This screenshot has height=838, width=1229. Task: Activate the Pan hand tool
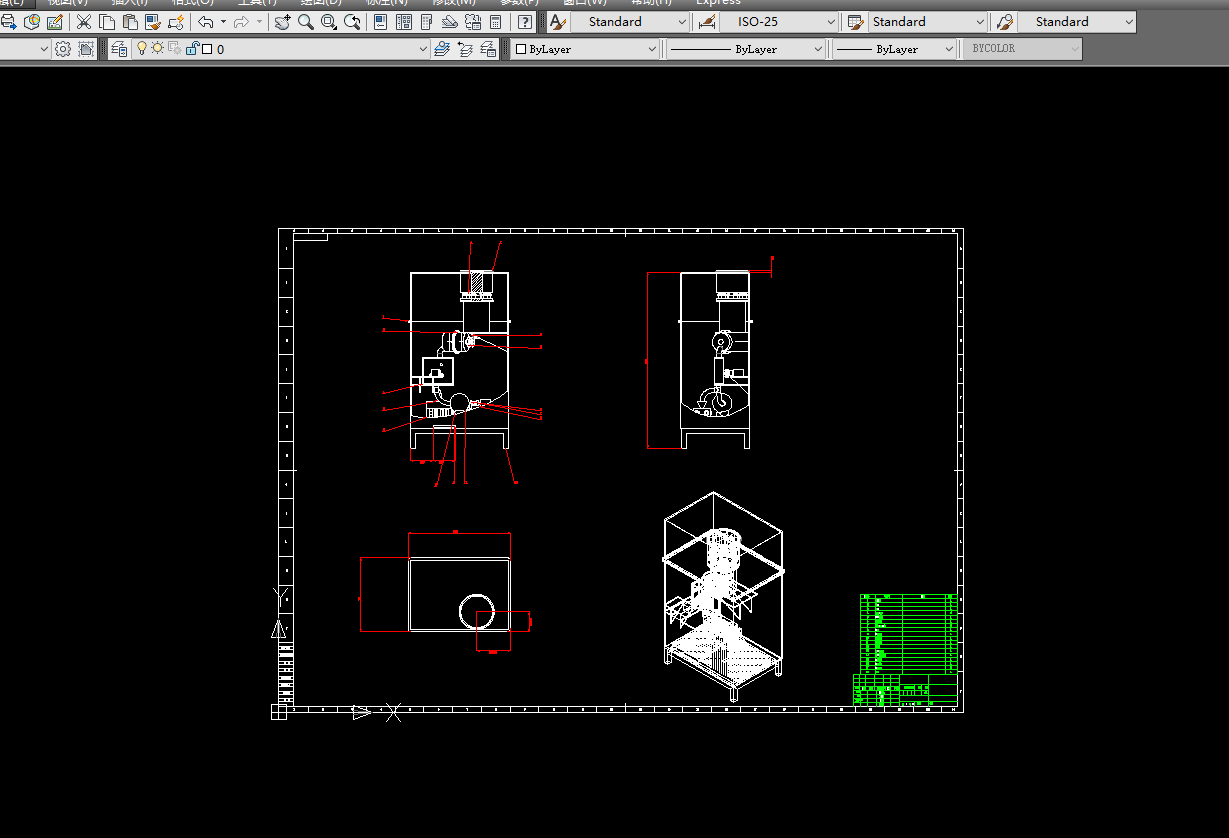(282, 22)
